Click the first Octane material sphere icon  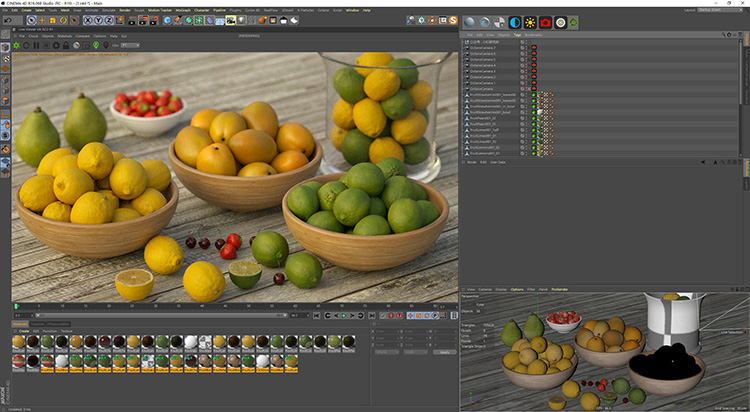469,22
